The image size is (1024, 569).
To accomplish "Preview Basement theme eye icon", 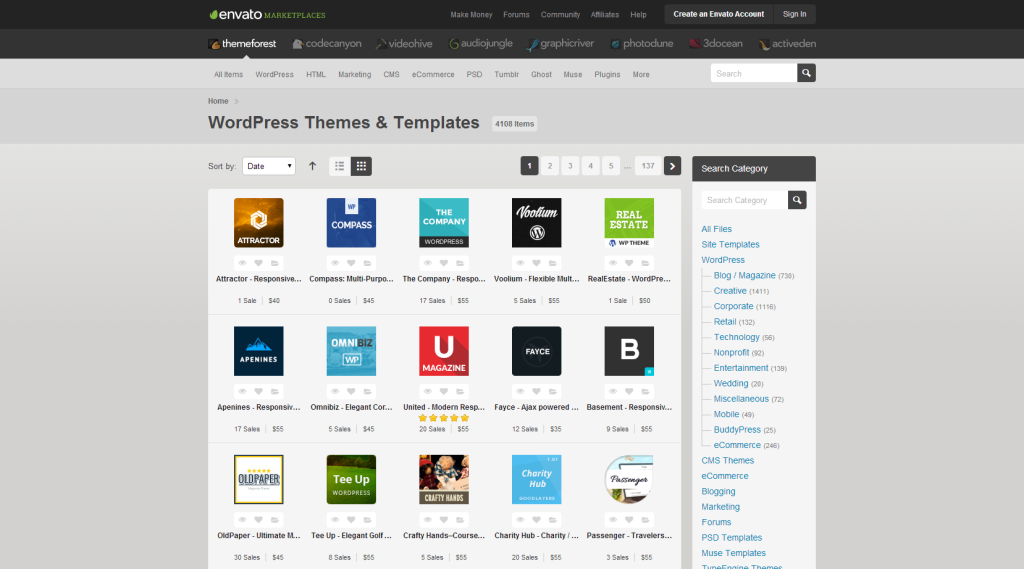I will (613, 391).
